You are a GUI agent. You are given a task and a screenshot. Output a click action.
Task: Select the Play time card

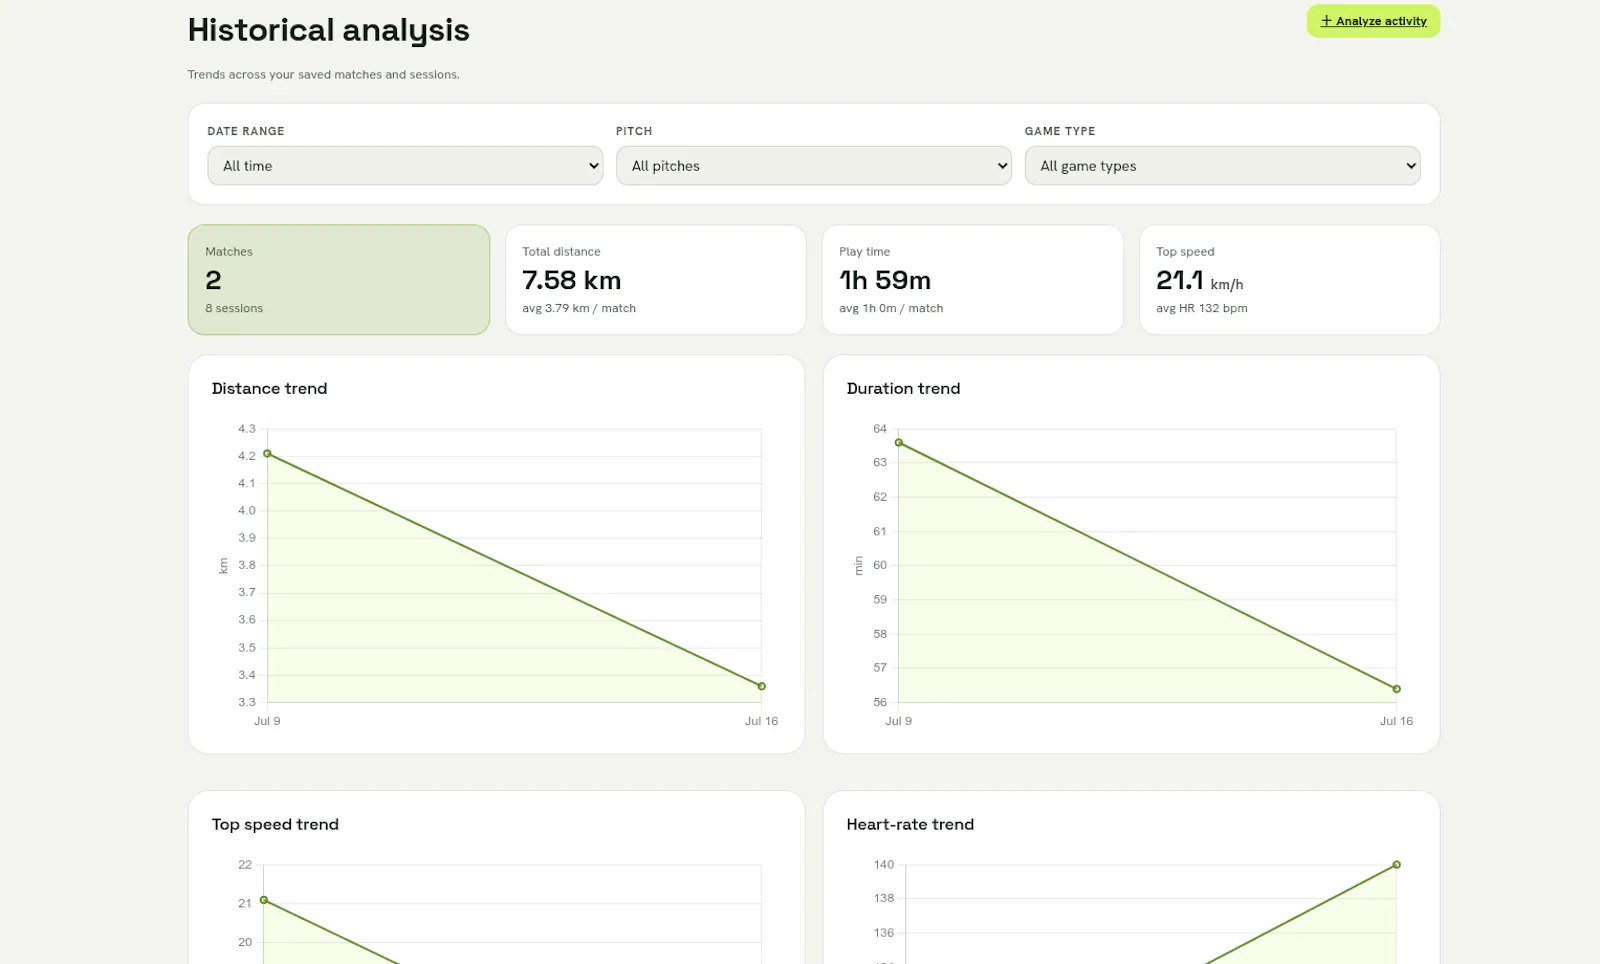(973, 280)
